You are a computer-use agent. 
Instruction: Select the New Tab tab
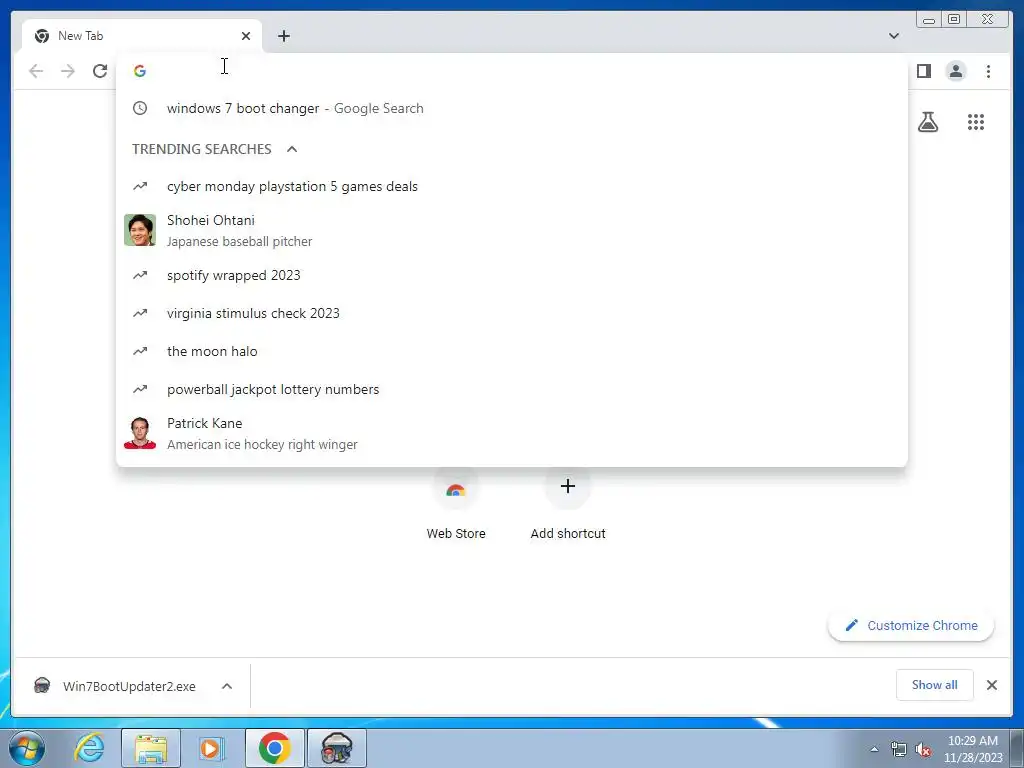[142, 36]
